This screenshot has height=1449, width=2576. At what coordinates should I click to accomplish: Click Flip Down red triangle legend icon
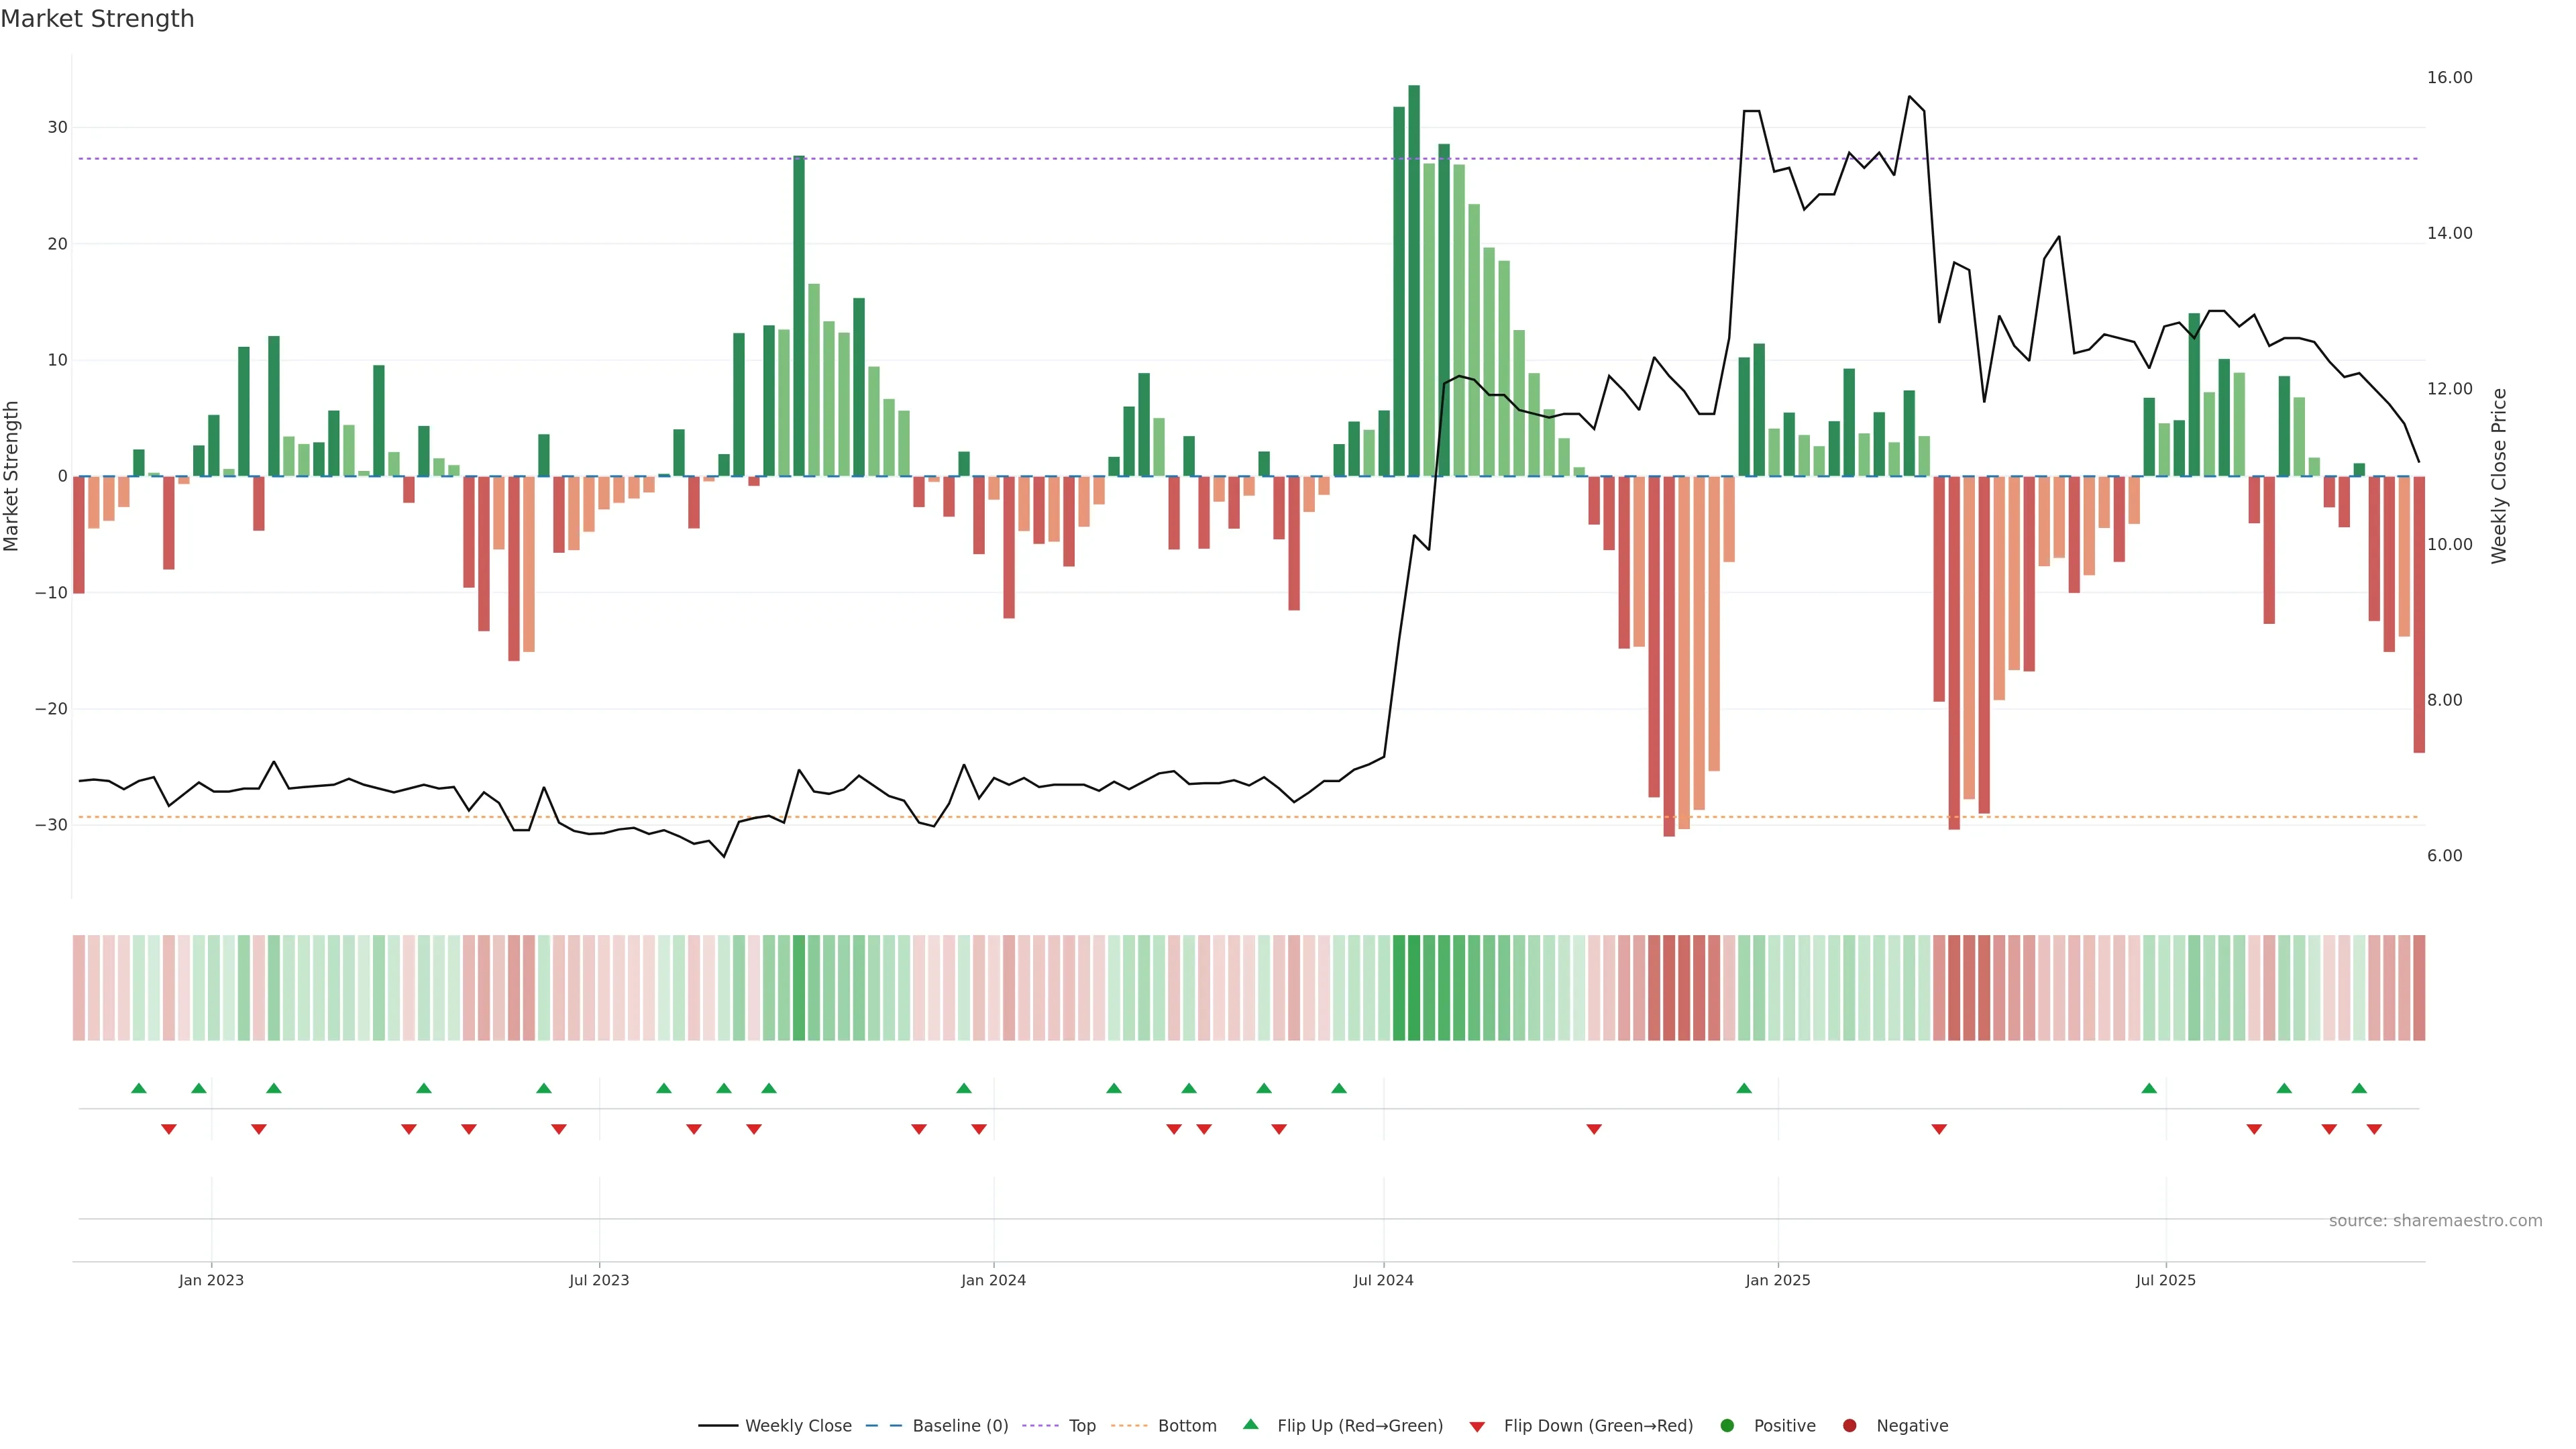pyautogui.click(x=1477, y=1427)
